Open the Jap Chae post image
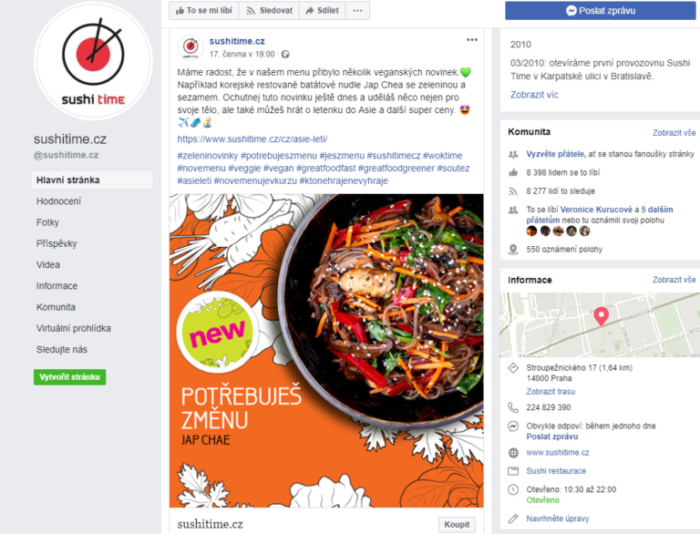Image resolution: width=700 pixels, height=534 pixels. point(326,350)
